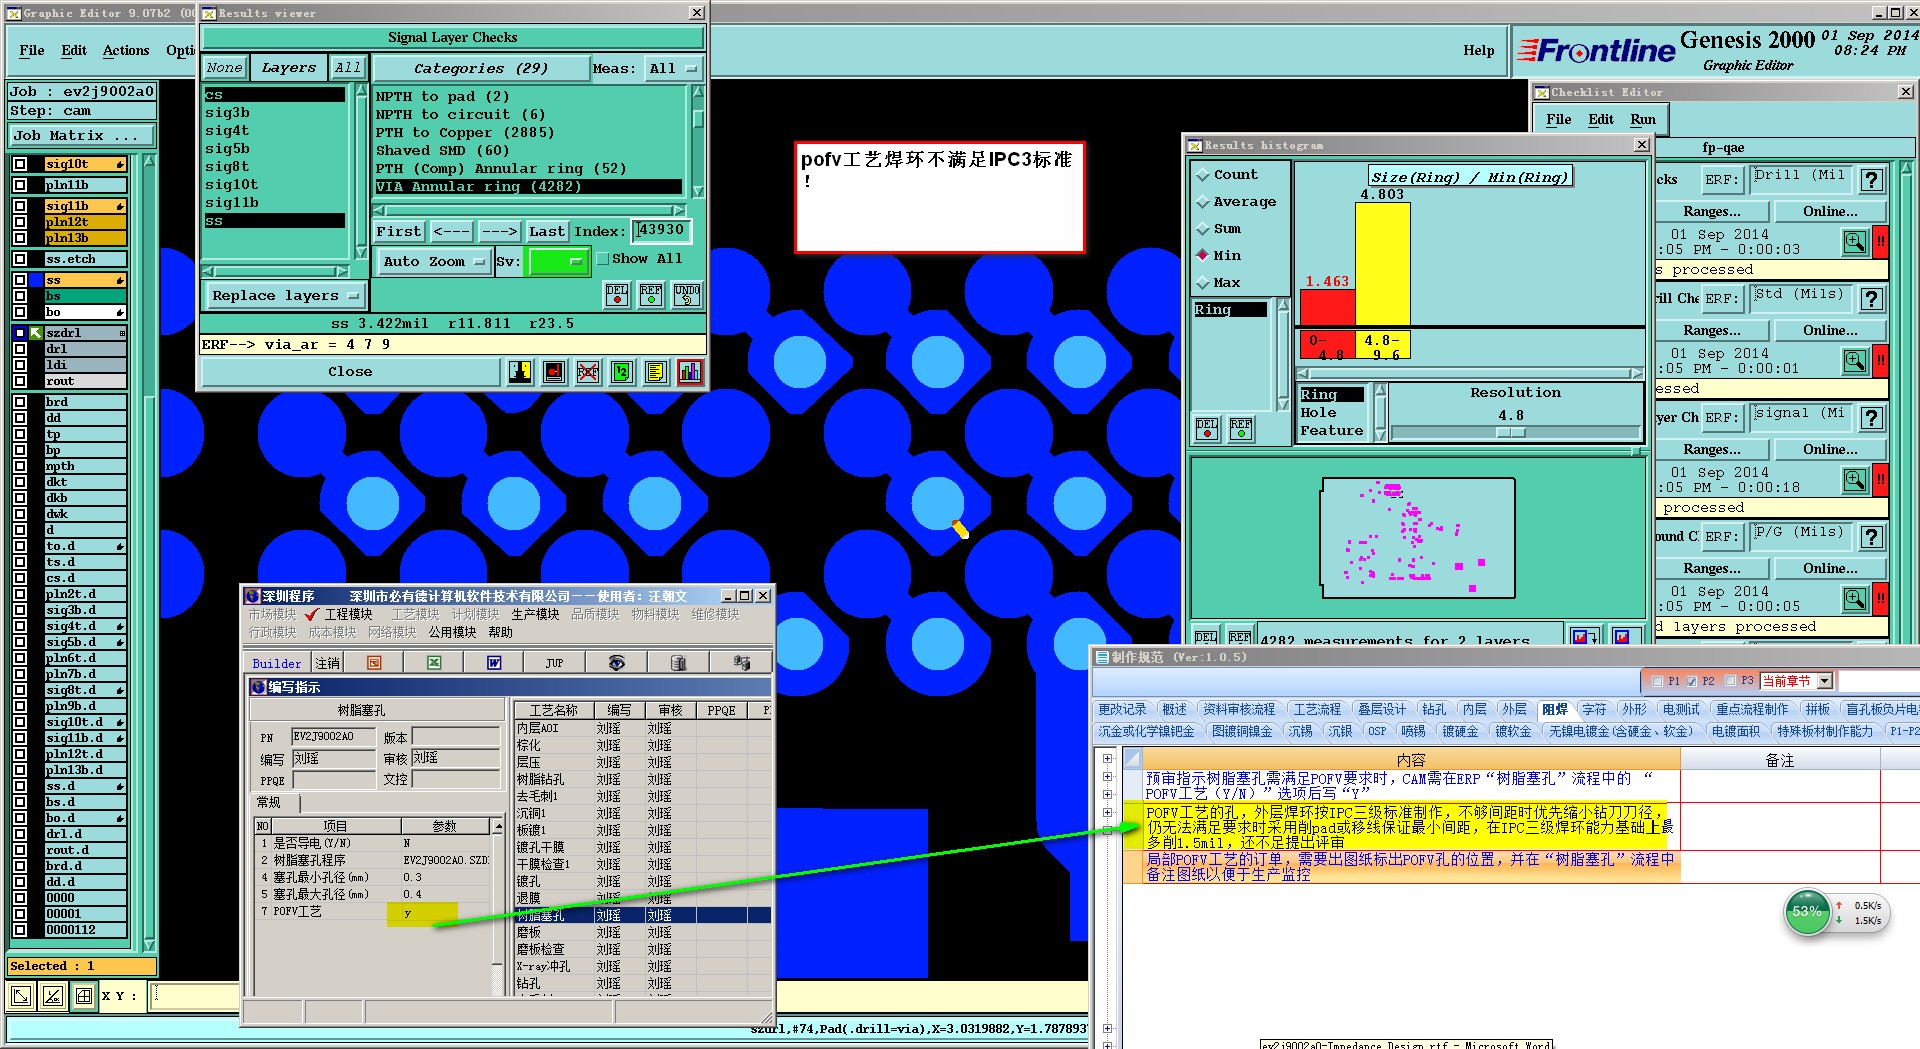The image size is (1920, 1049).
Task: Toggle visibility box for layer pln11b
Action: pos(20,185)
